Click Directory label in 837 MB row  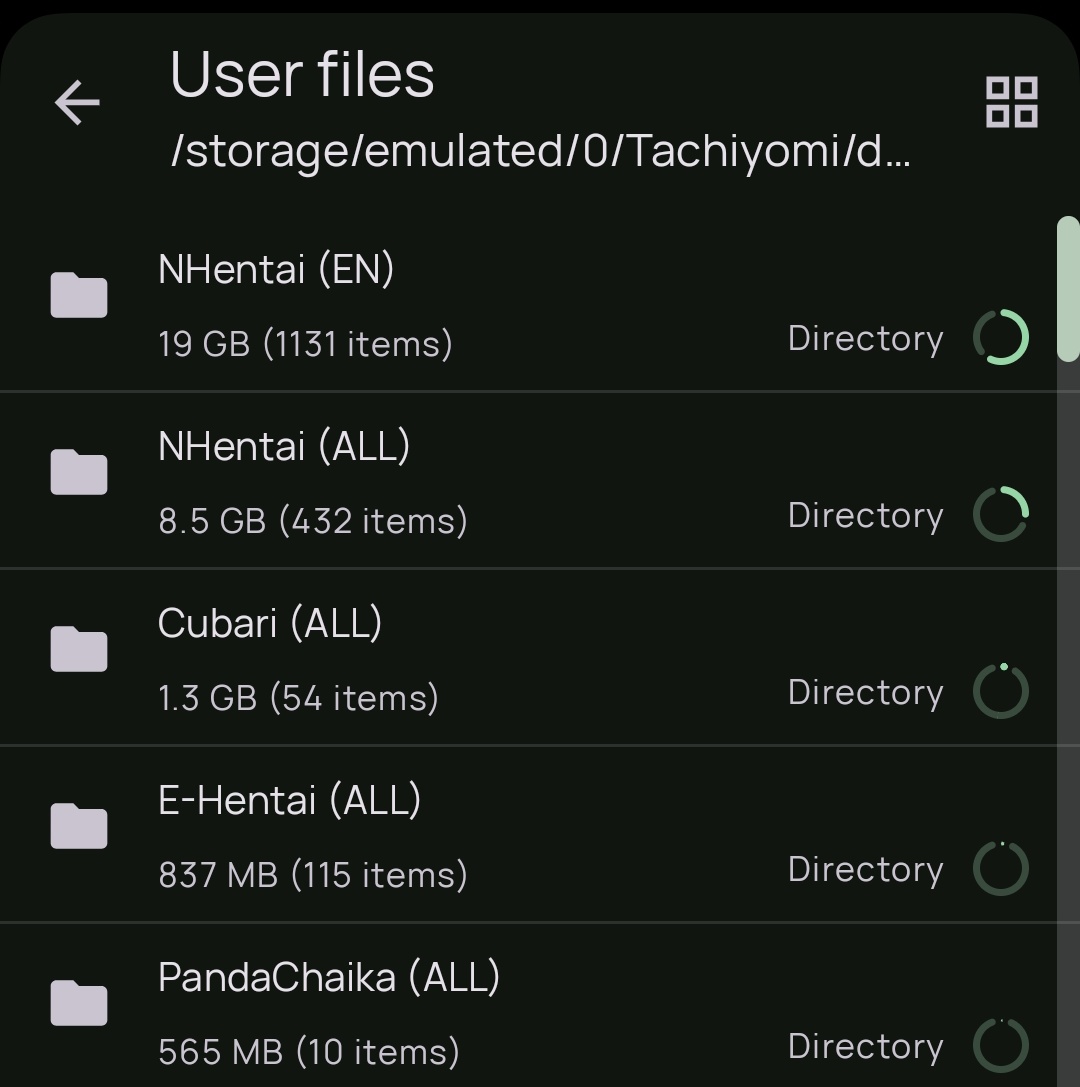[x=866, y=869]
